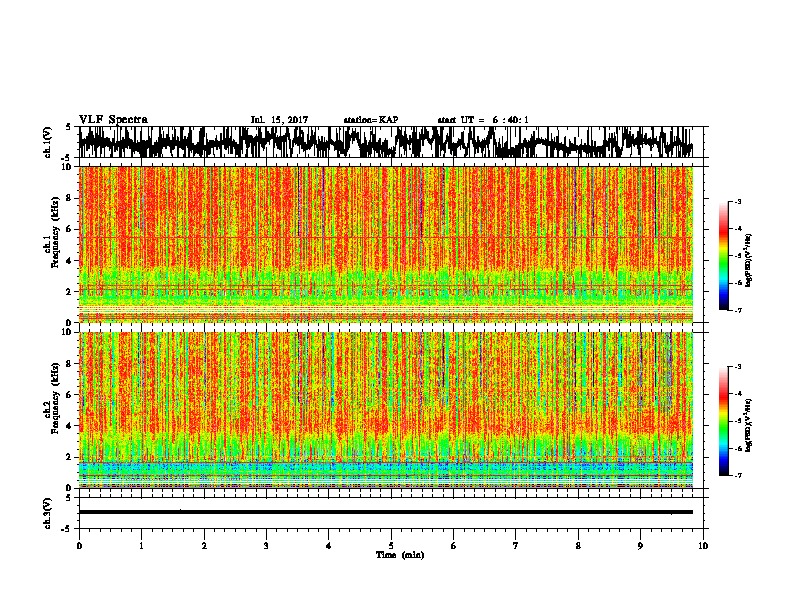Click time axis tick label "6"
Image resolution: width=792 pixels, height=612 pixels.
click(x=454, y=546)
